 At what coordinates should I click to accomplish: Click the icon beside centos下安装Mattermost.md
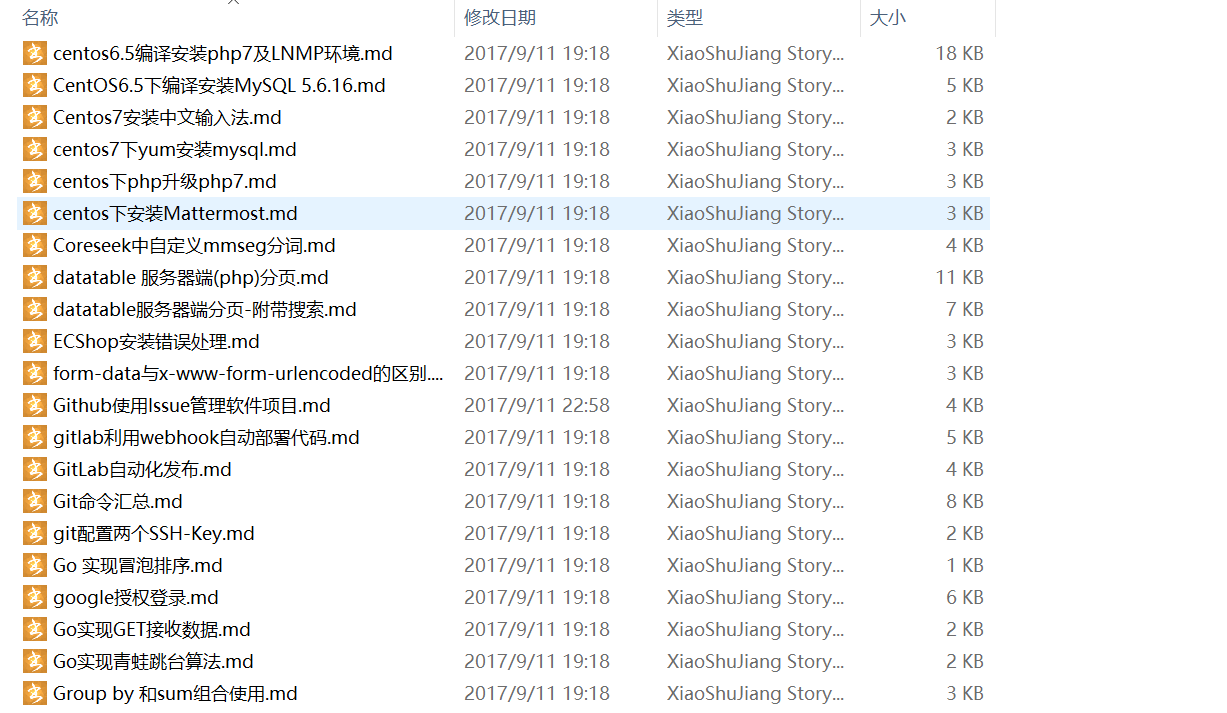[35, 213]
